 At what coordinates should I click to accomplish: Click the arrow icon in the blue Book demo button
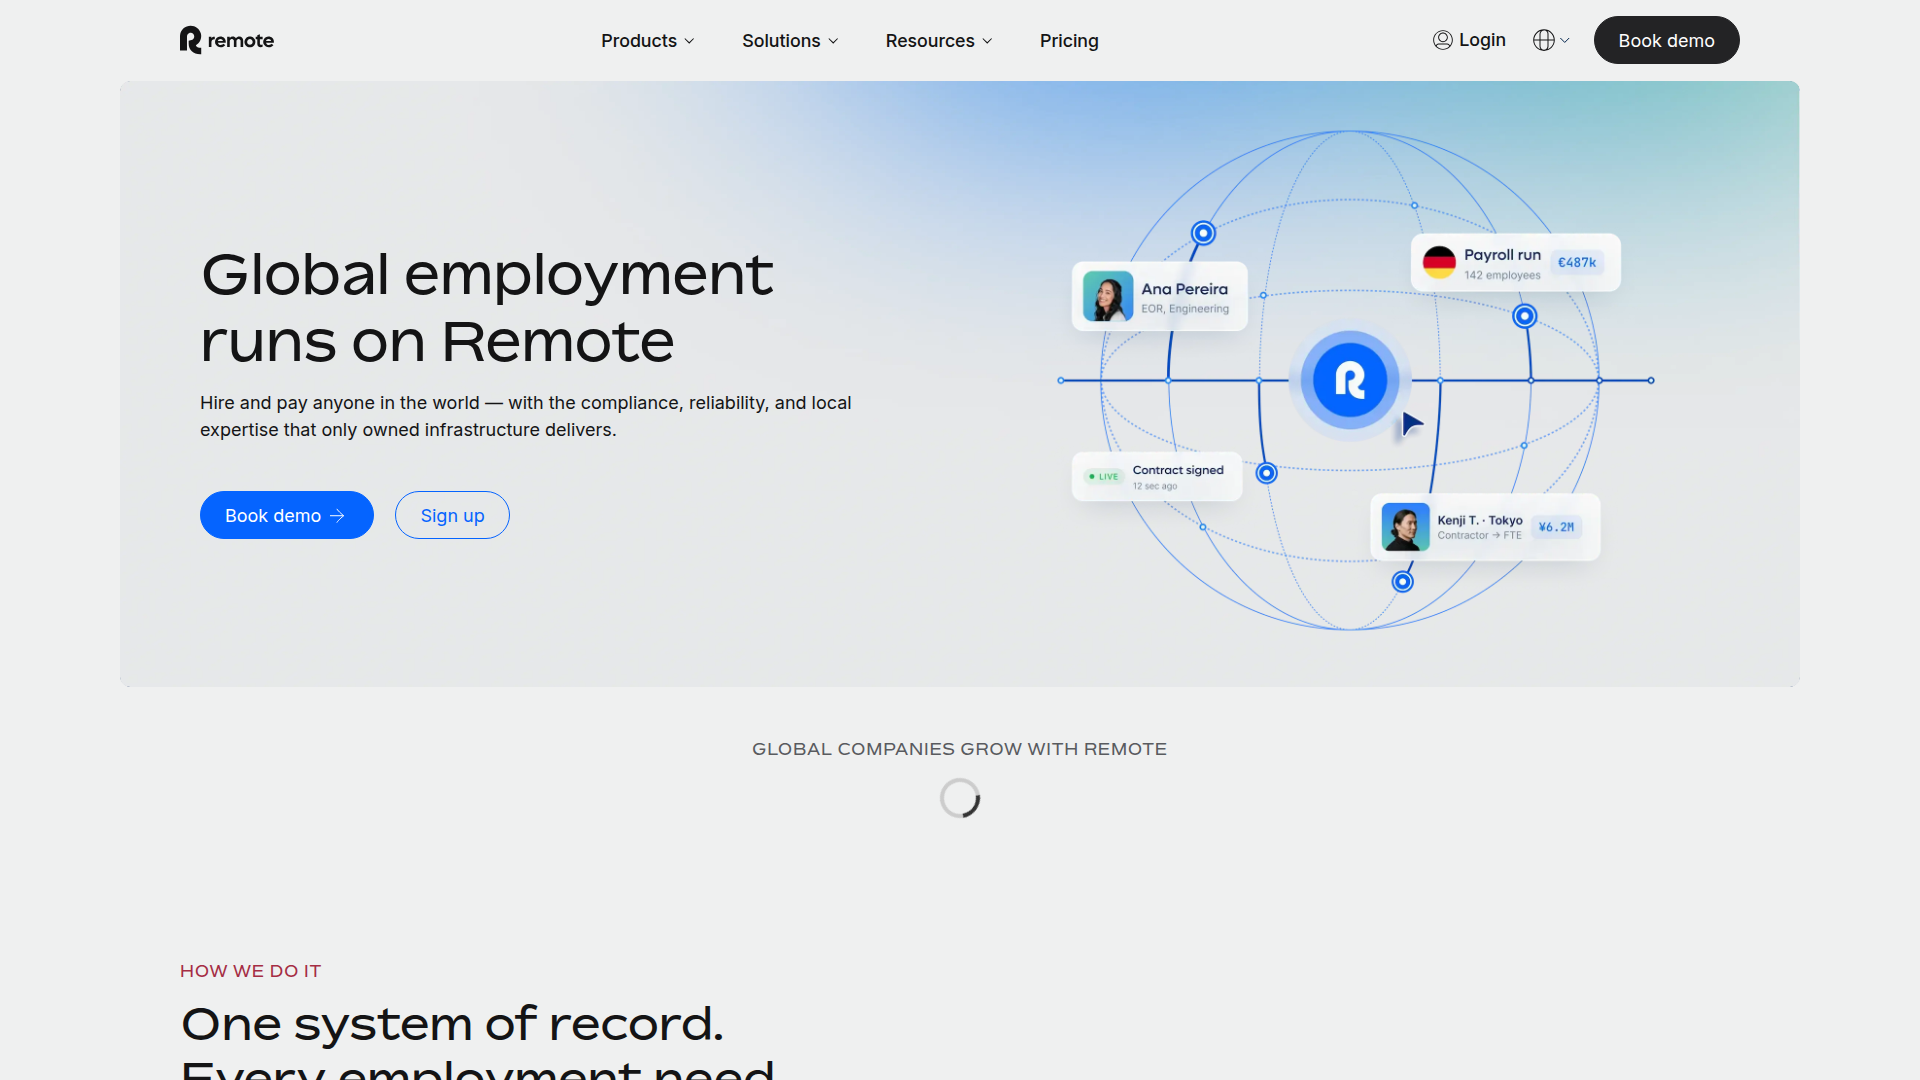pyautogui.click(x=338, y=516)
